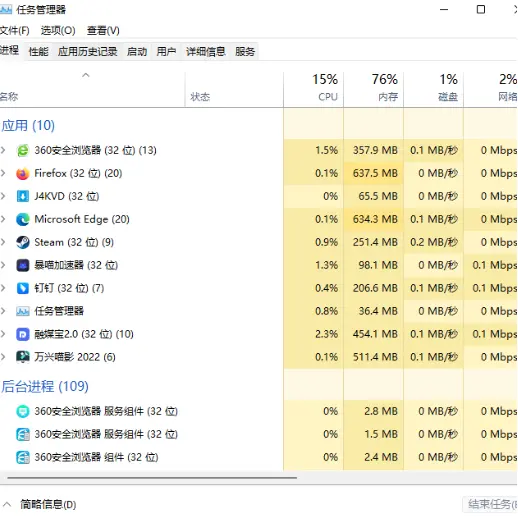The image size is (518, 517).
Task: Click the first 360安全浏览器 服务组件 icon
Action: click(x=23, y=411)
